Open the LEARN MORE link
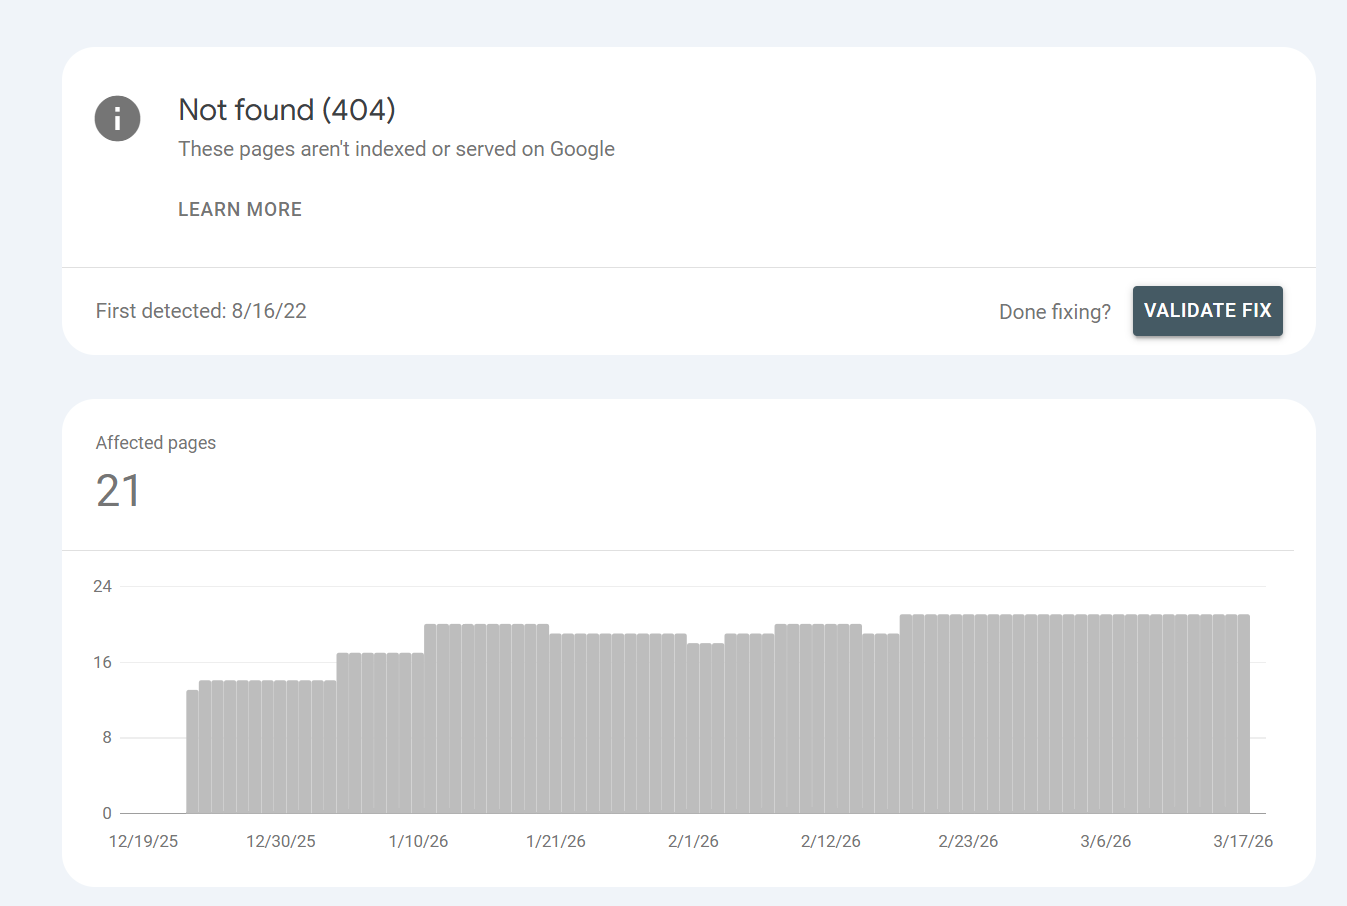1347x906 pixels. click(x=239, y=209)
